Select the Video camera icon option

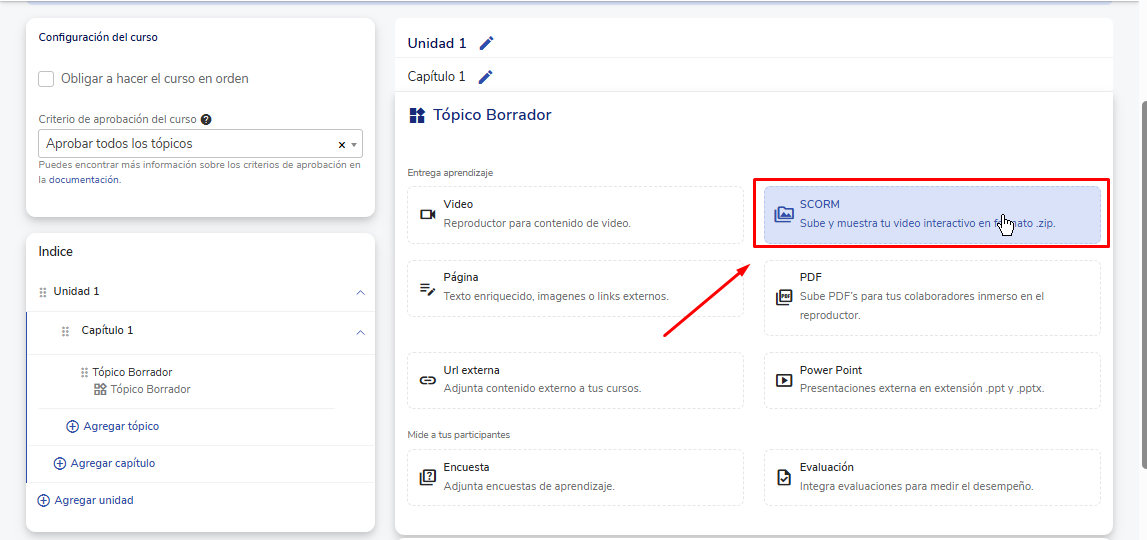tap(428, 214)
